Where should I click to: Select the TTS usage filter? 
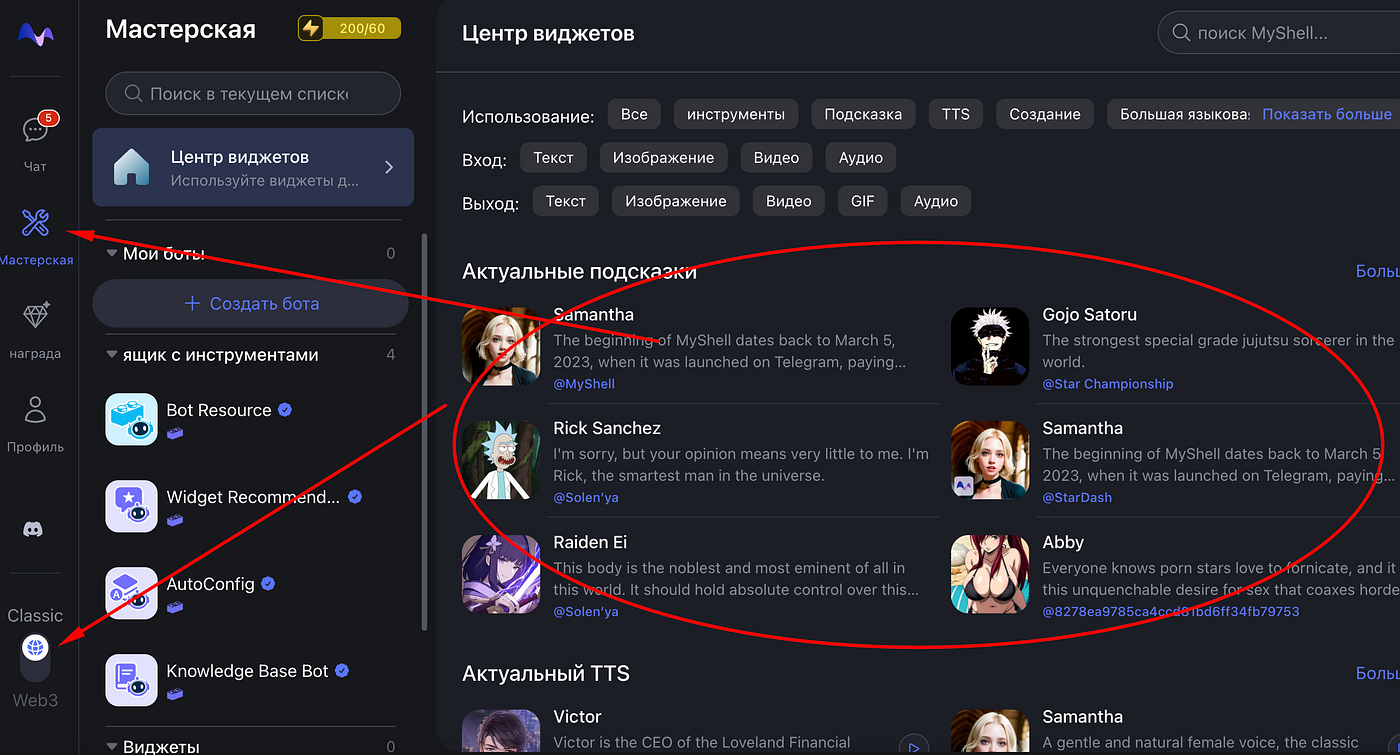pyautogui.click(x=956, y=114)
